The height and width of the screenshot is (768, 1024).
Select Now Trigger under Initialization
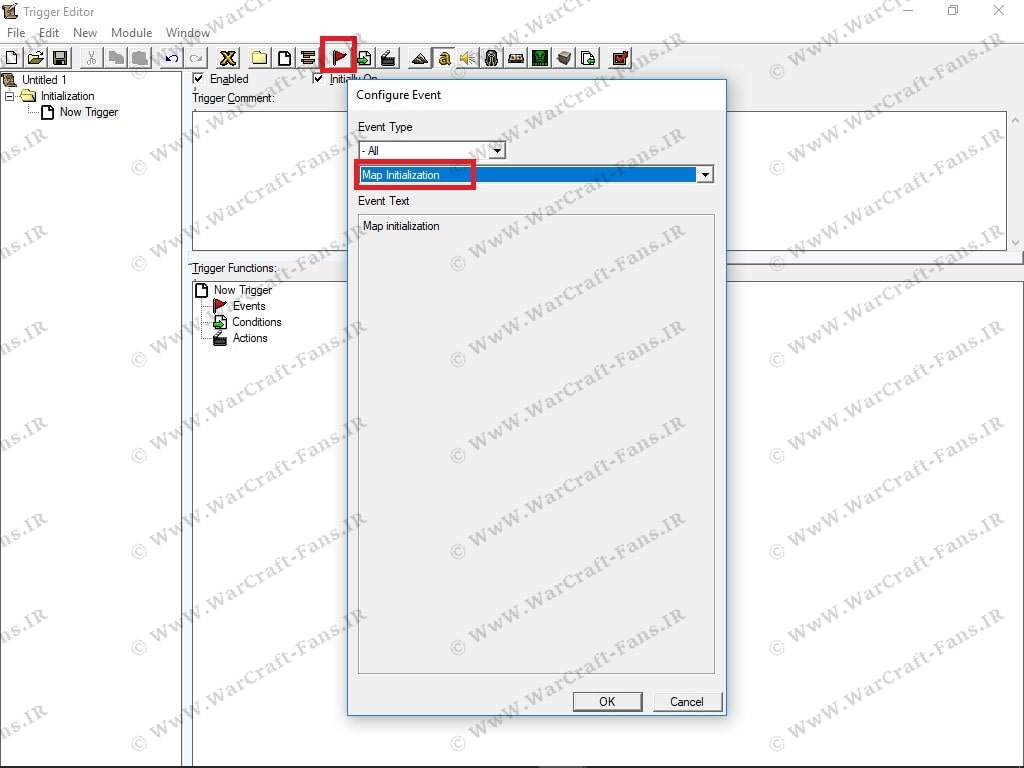click(x=89, y=112)
